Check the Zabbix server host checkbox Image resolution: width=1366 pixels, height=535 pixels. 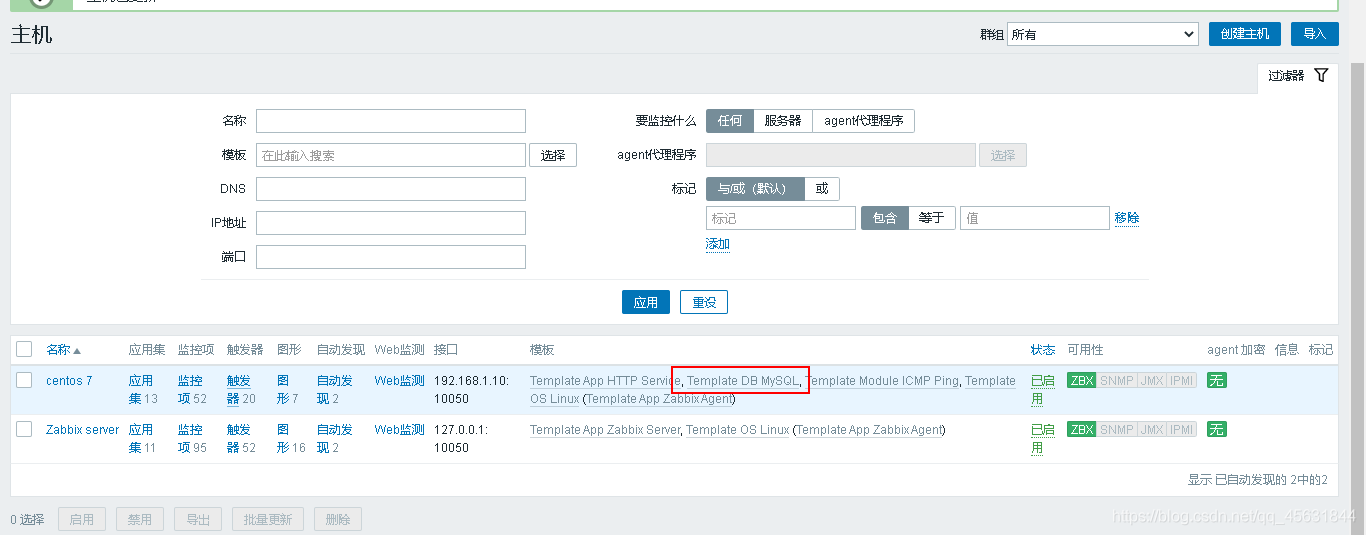[24, 429]
